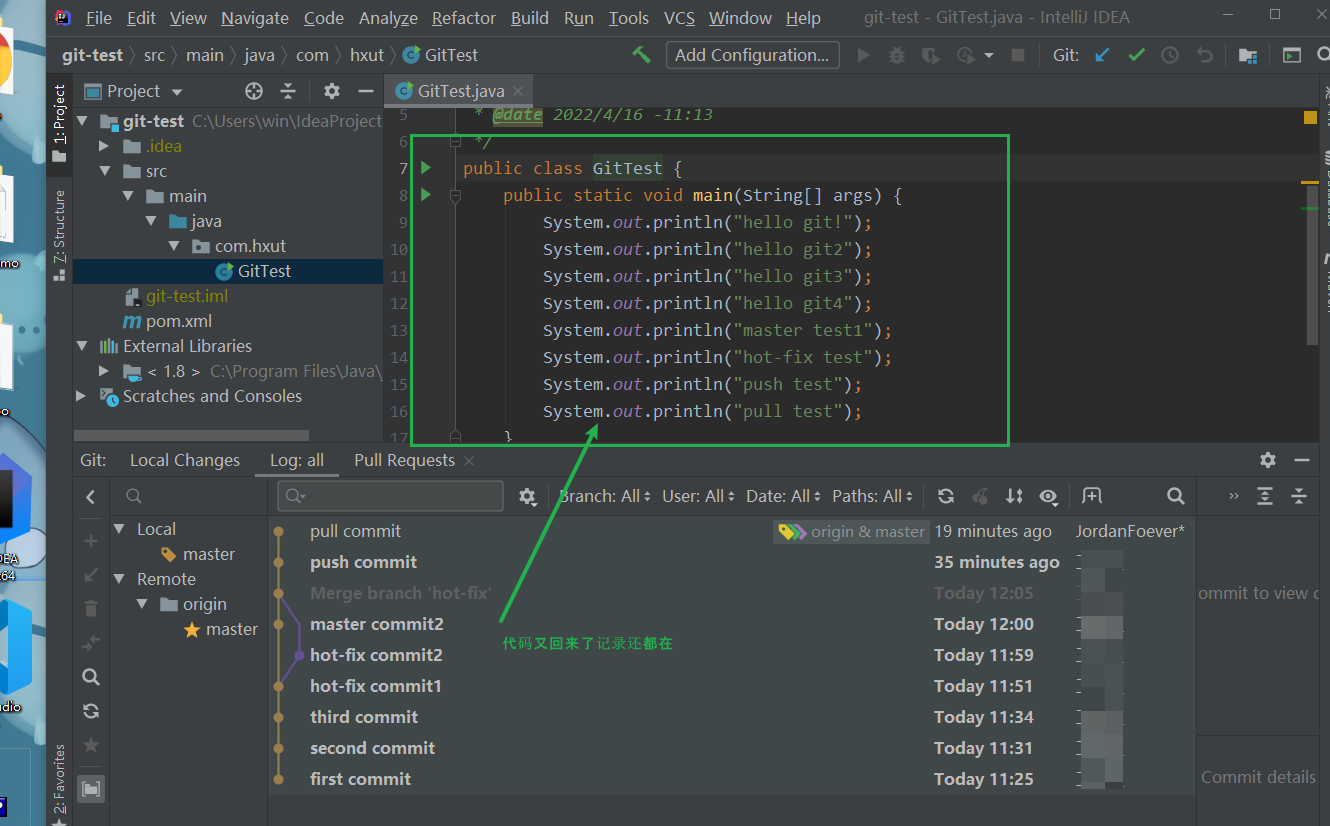The height and width of the screenshot is (826, 1330).
Task: Click Open New Git Log Tab icon
Action: 1092,496
